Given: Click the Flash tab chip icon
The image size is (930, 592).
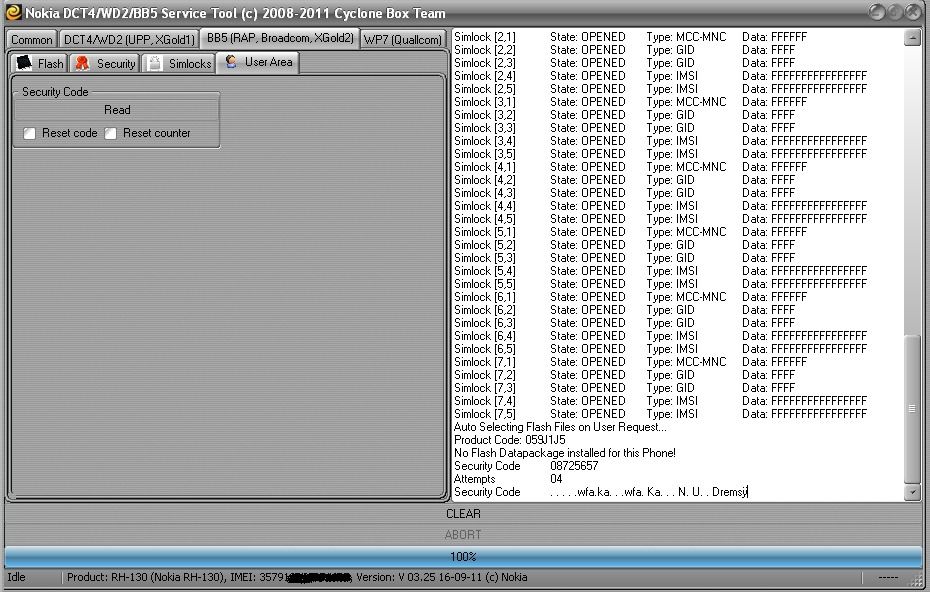Looking at the screenshot, I should click(x=25, y=63).
